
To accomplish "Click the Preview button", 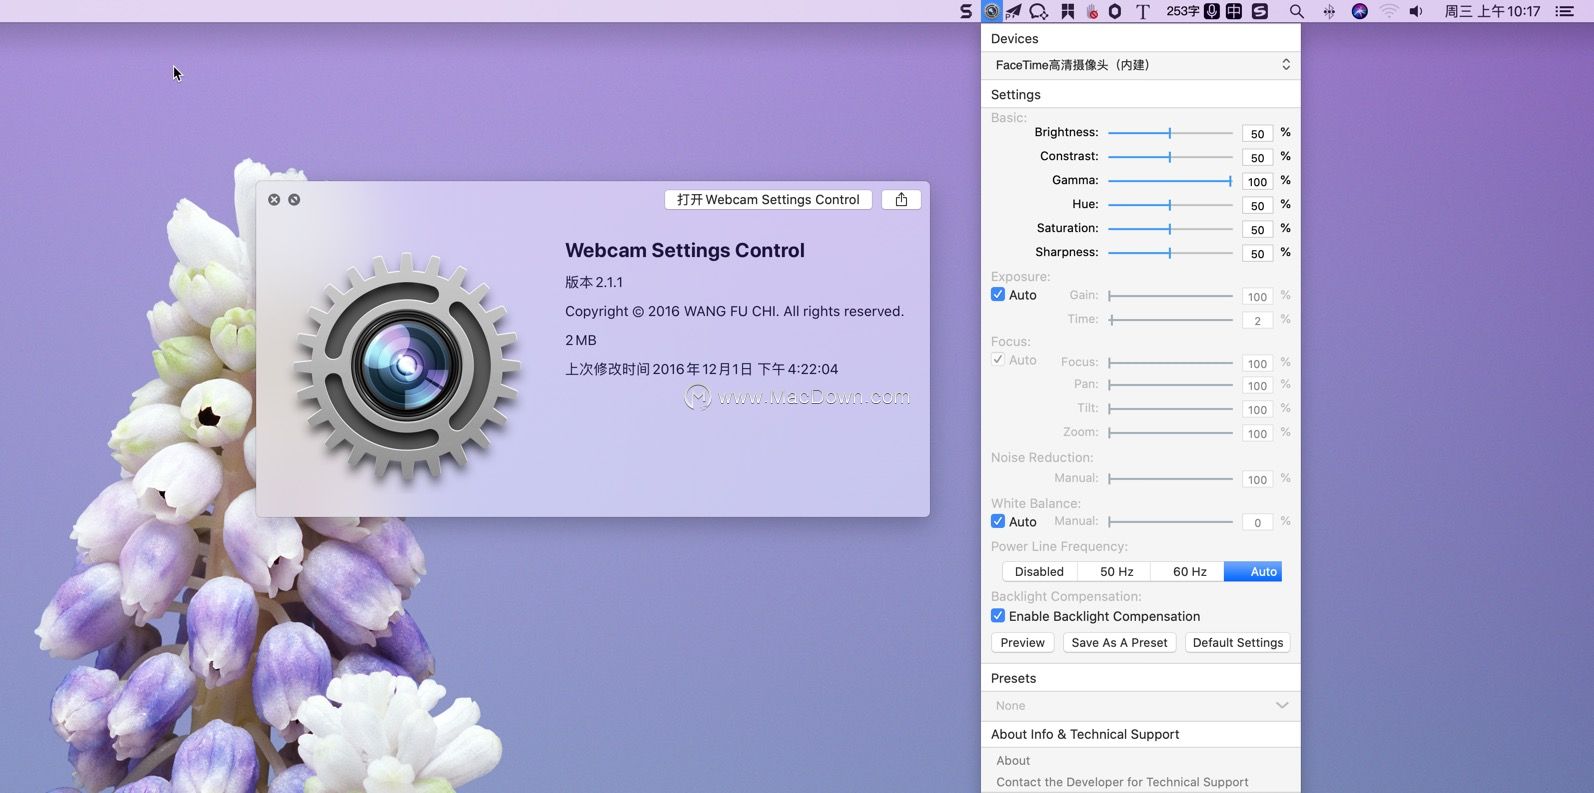I will [1022, 643].
